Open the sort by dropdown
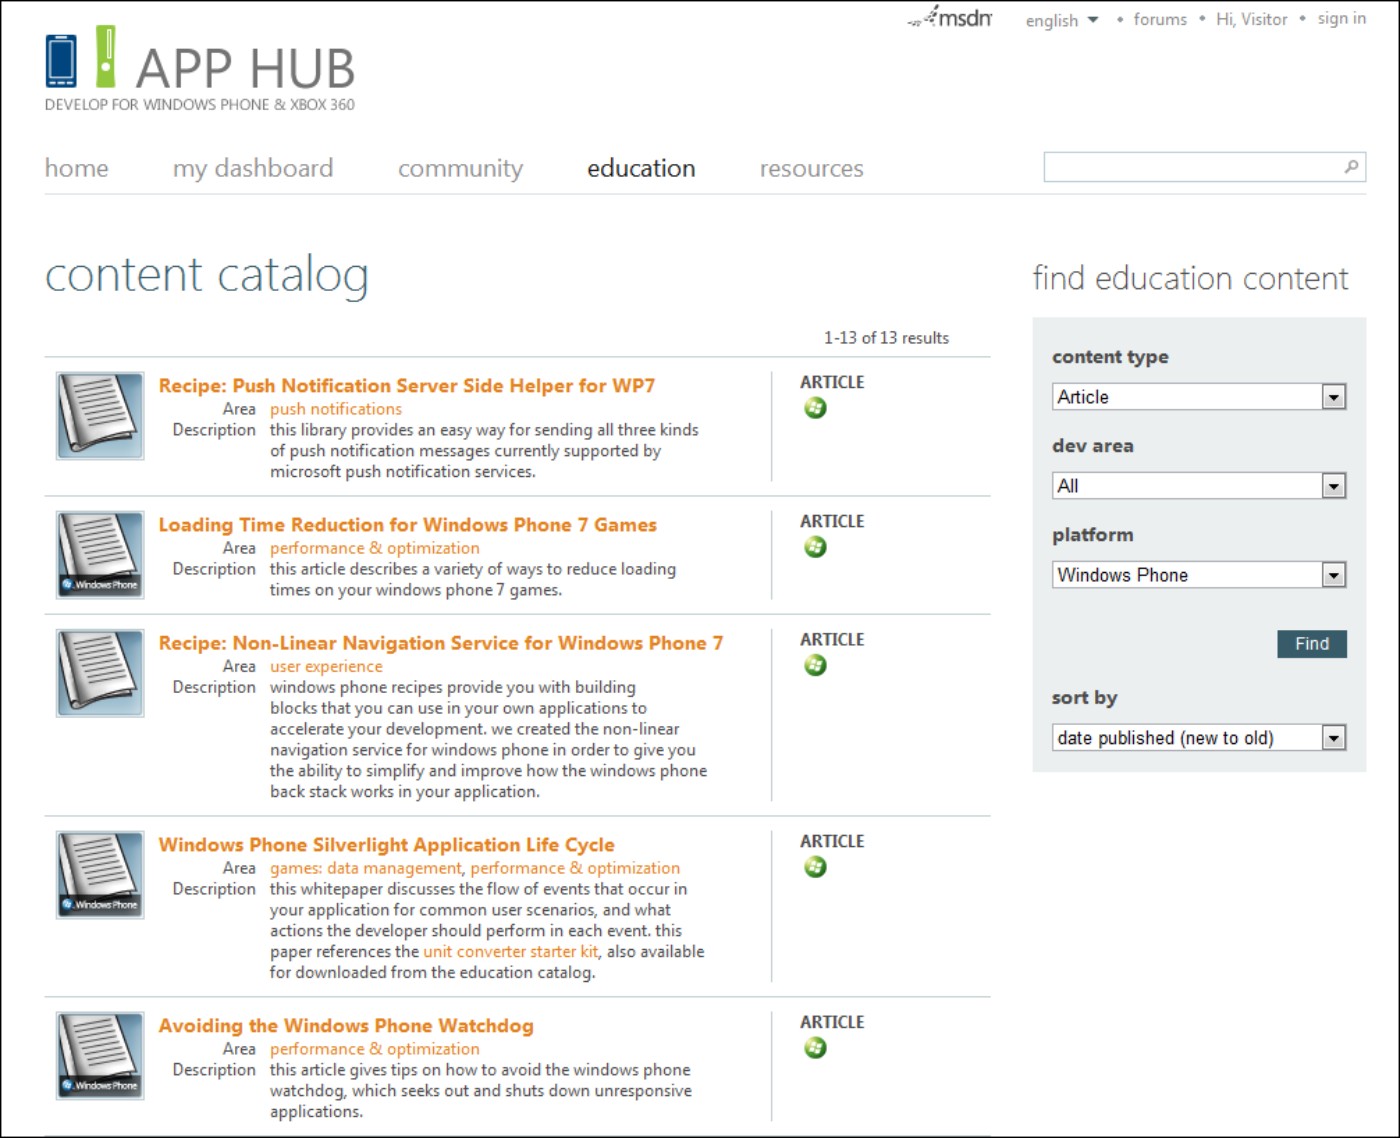1400x1138 pixels. click(x=1199, y=738)
